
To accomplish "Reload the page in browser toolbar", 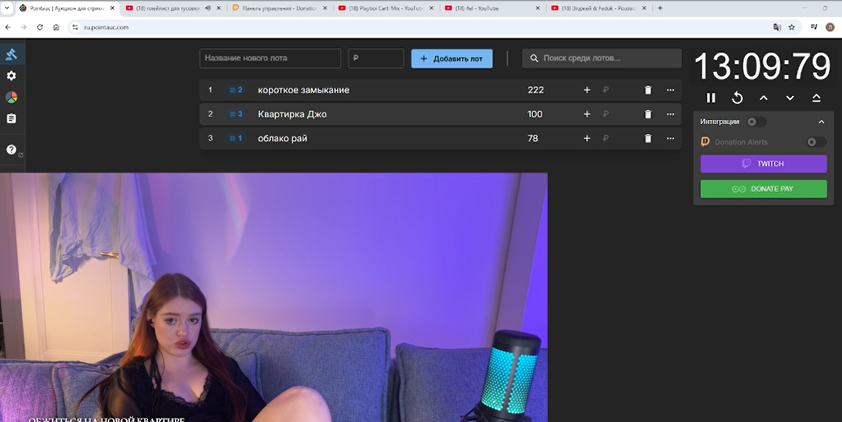I will coord(40,27).
